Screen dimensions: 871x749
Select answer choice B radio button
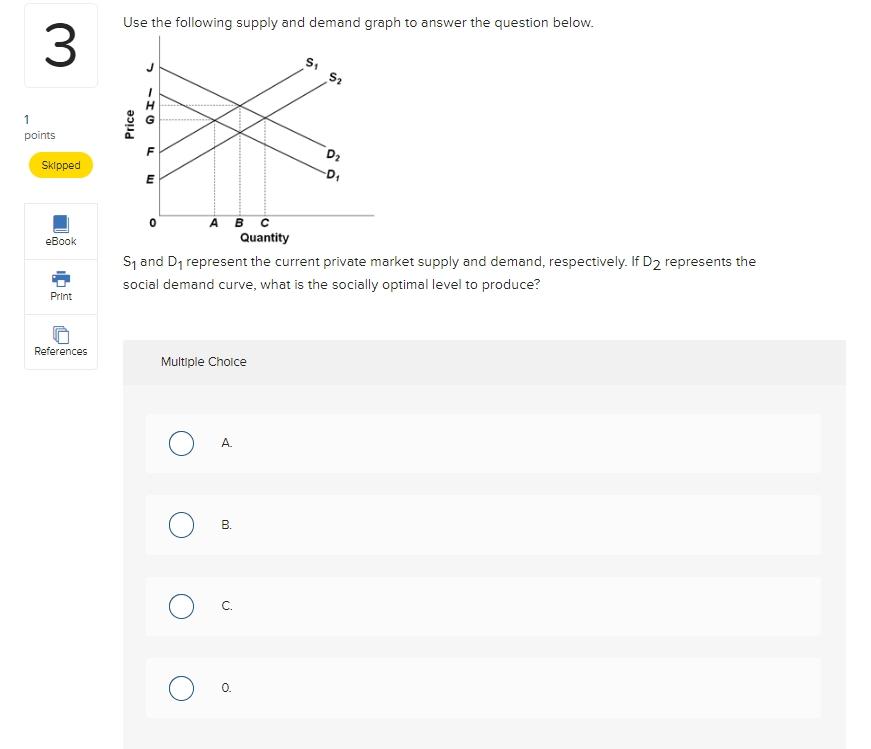(181, 524)
